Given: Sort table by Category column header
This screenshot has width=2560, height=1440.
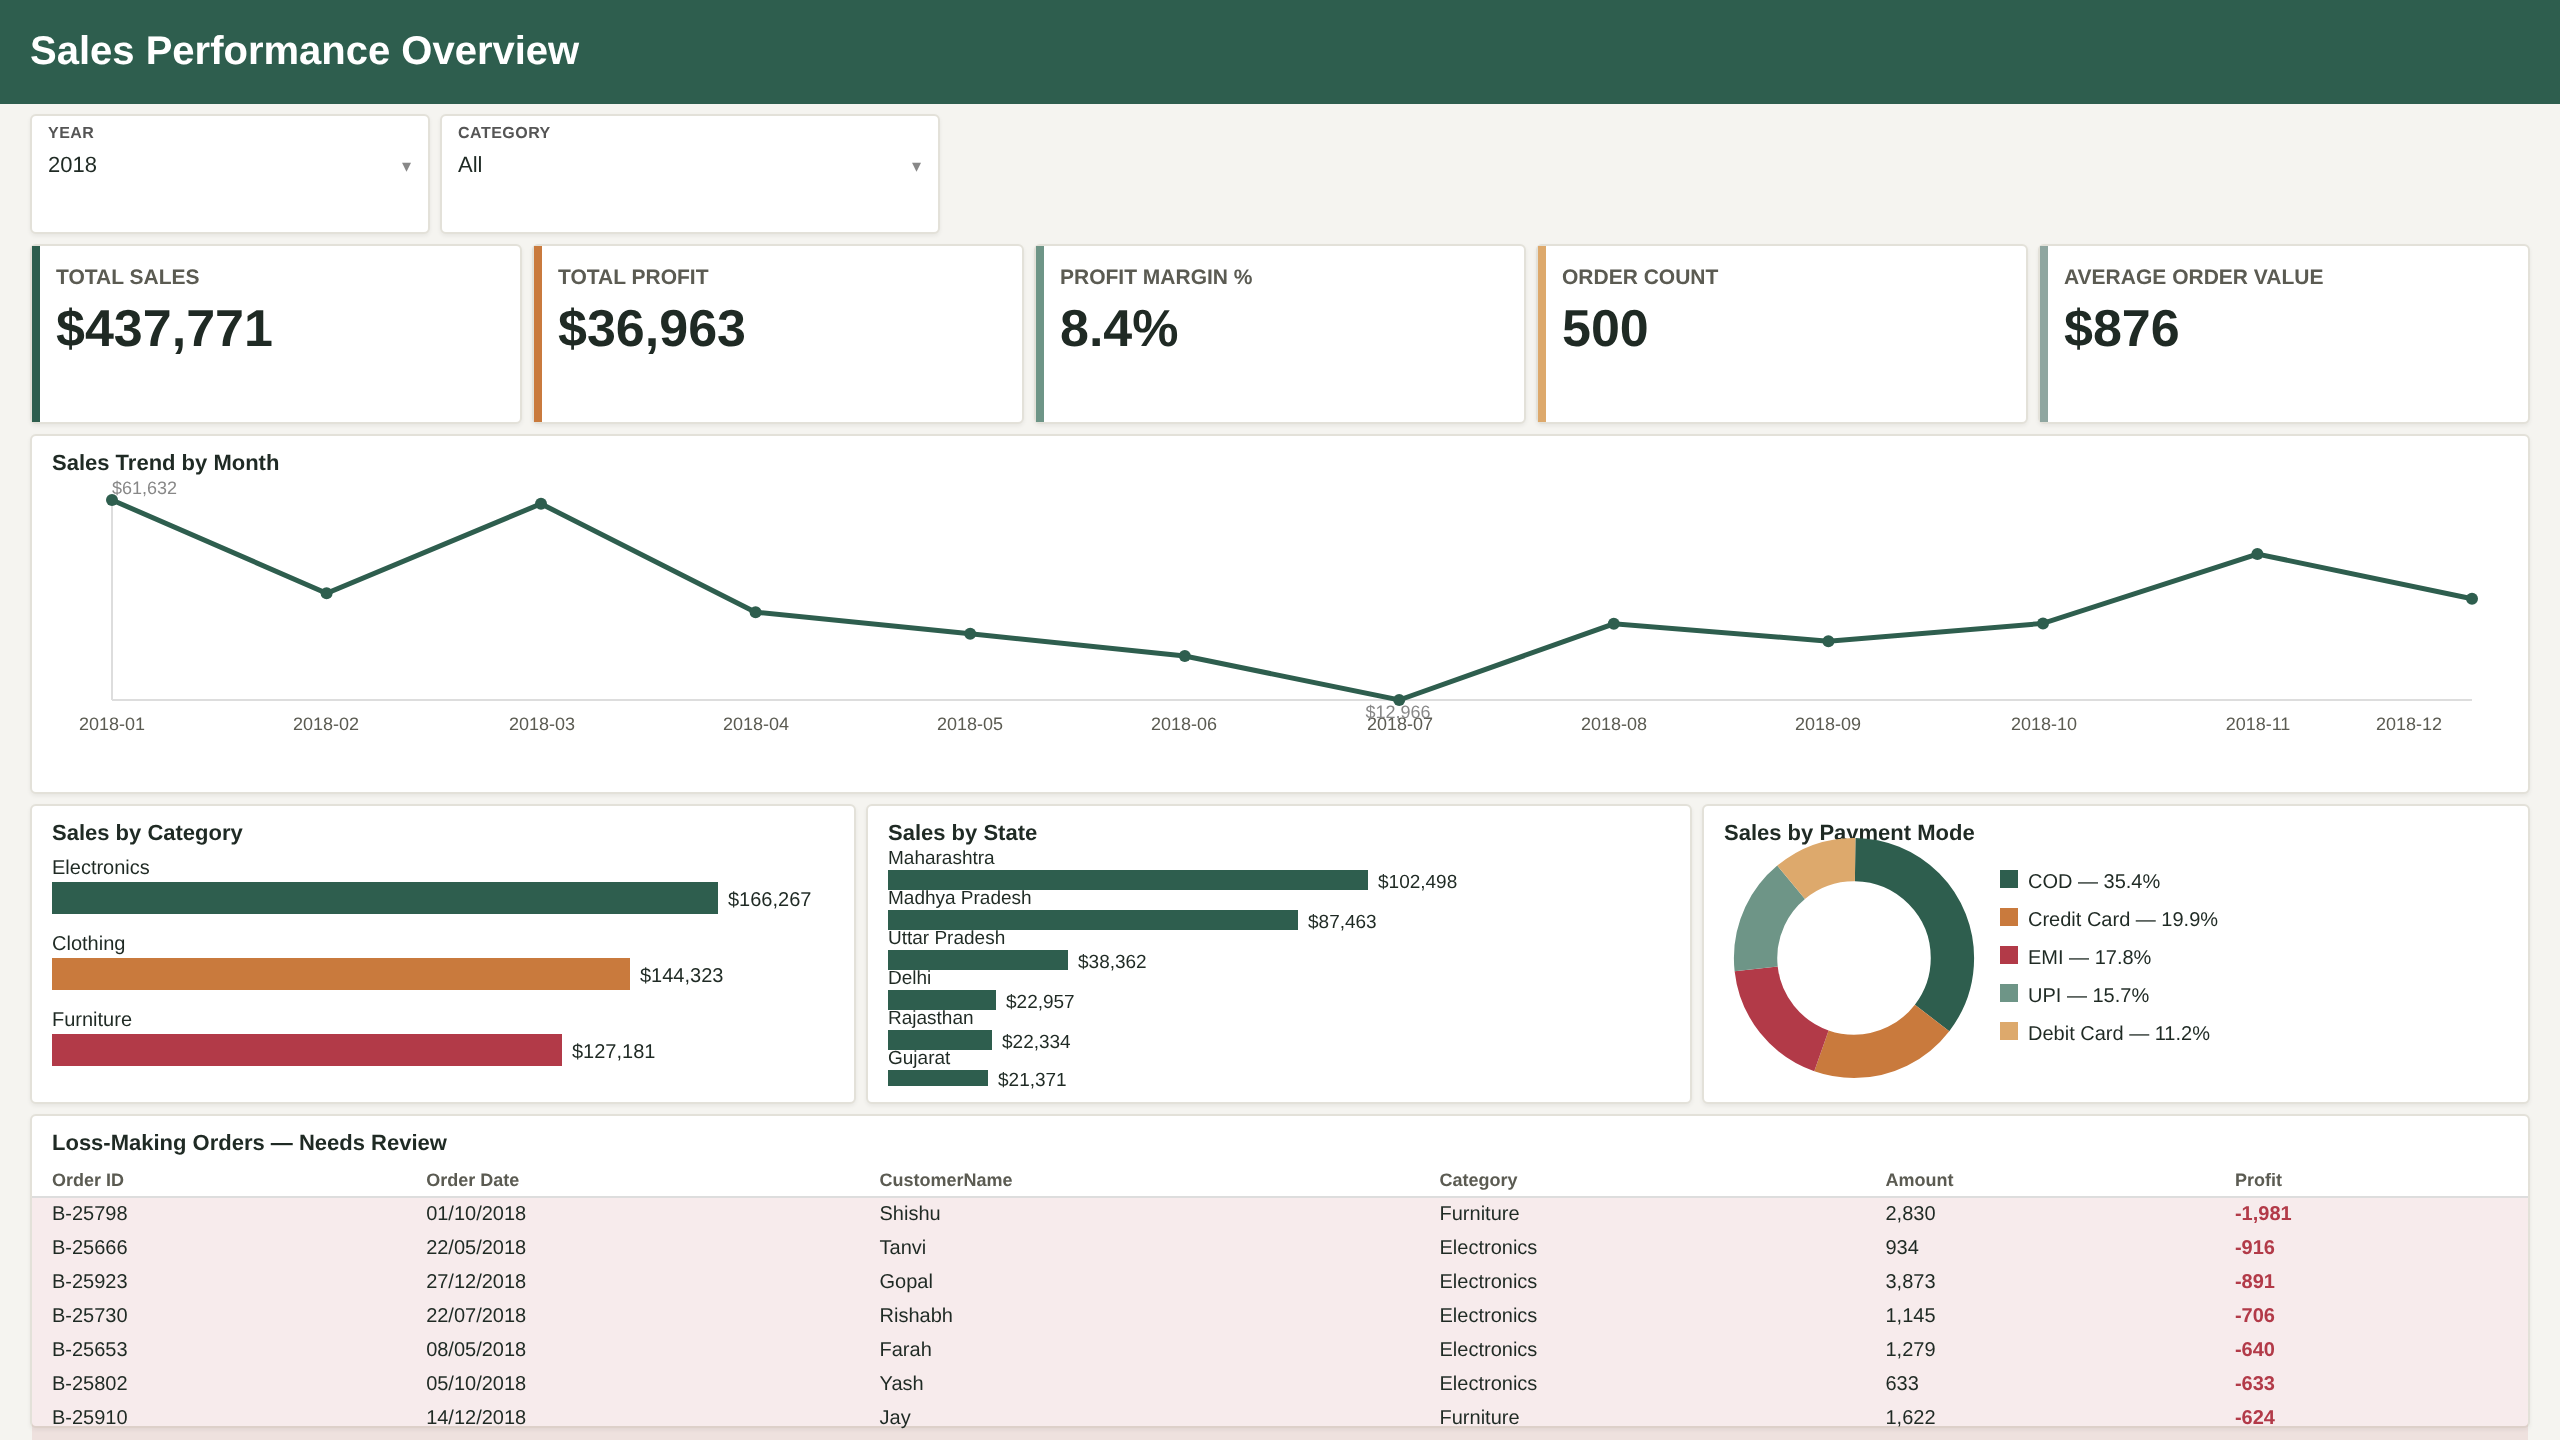Looking at the screenshot, I should click(x=1478, y=1180).
